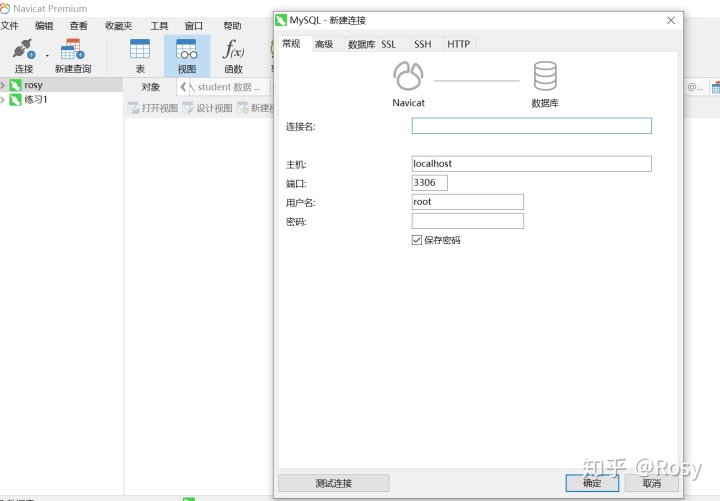Open the Tools menu (工具)
This screenshot has height=501, width=720.
pos(159,26)
